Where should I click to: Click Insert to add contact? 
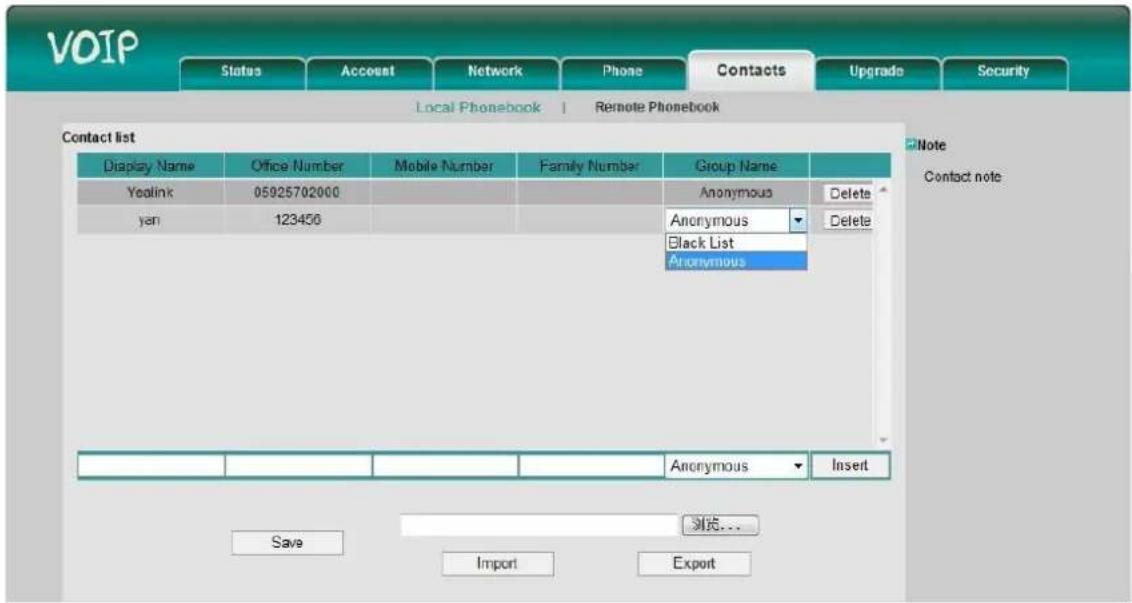tap(850, 466)
